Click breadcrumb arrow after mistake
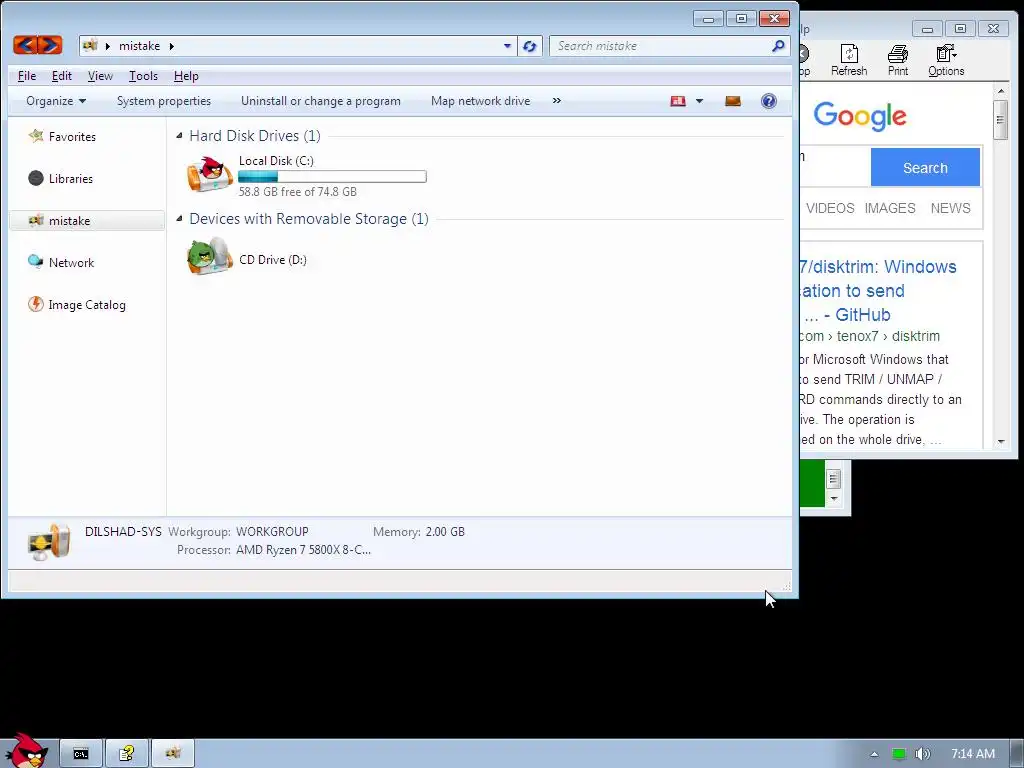This screenshot has height=768, width=1024. click(172, 46)
